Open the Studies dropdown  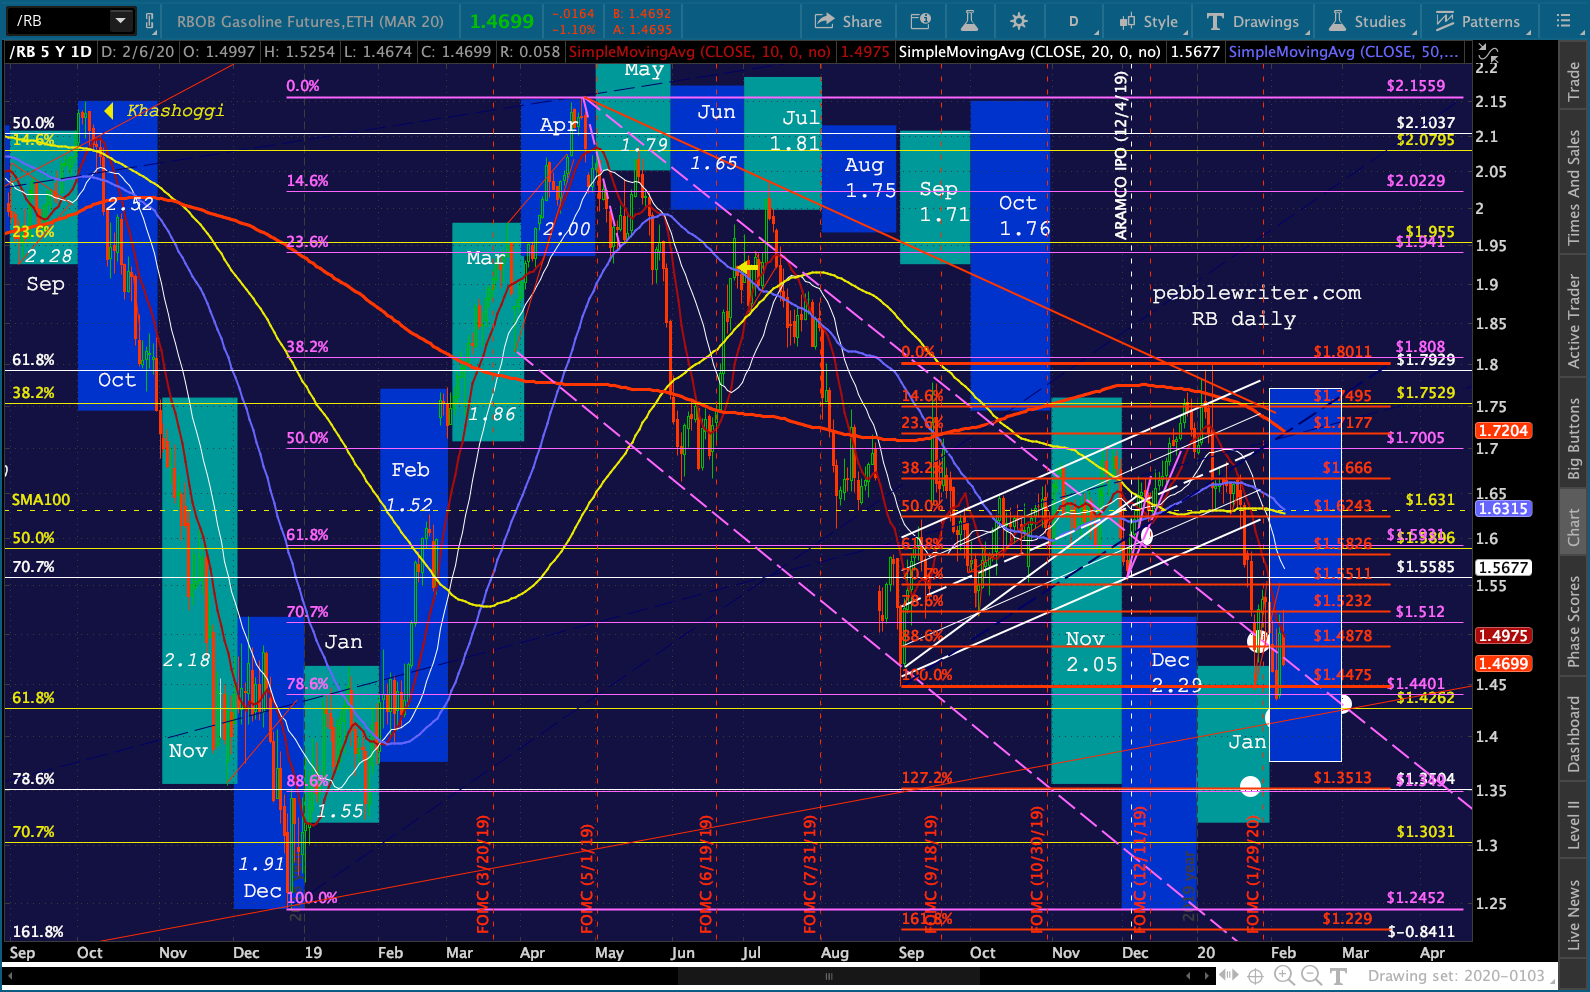click(x=1367, y=21)
